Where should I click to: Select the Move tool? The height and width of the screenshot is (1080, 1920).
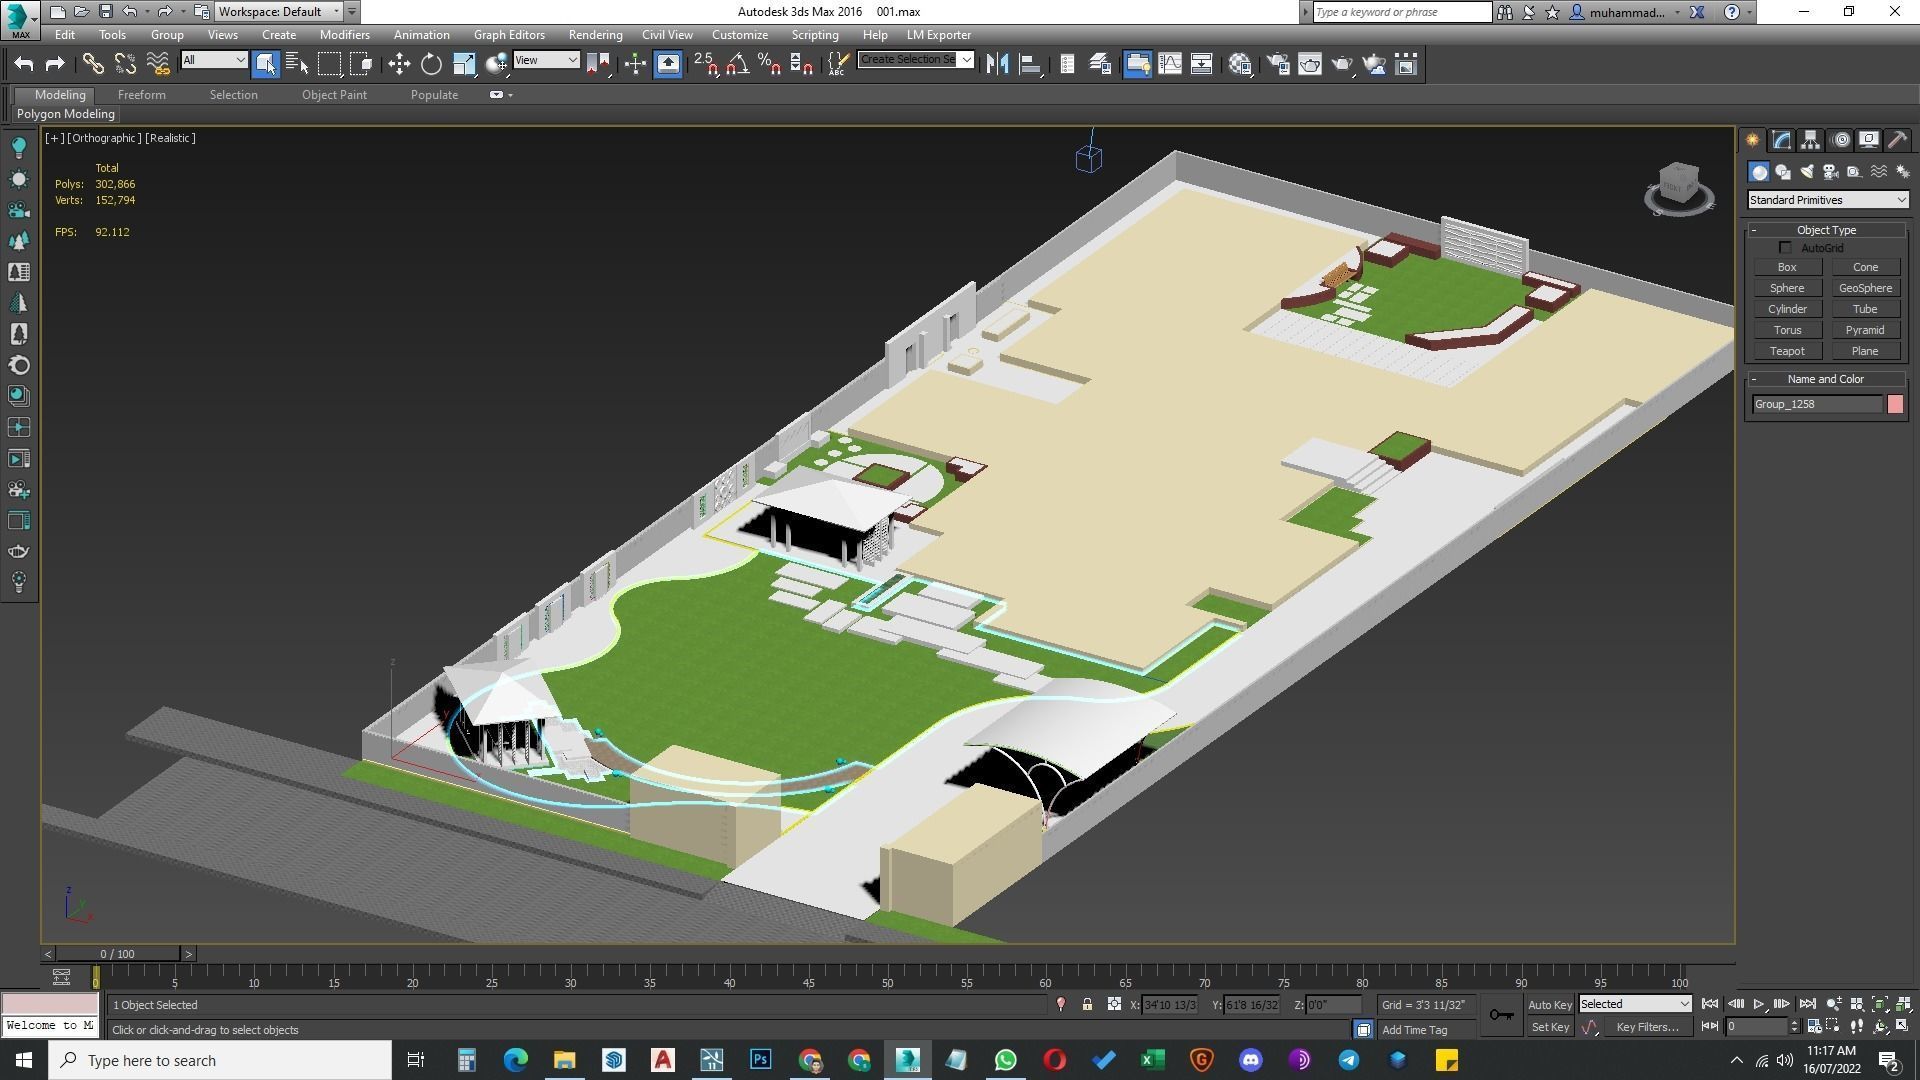(399, 65)
